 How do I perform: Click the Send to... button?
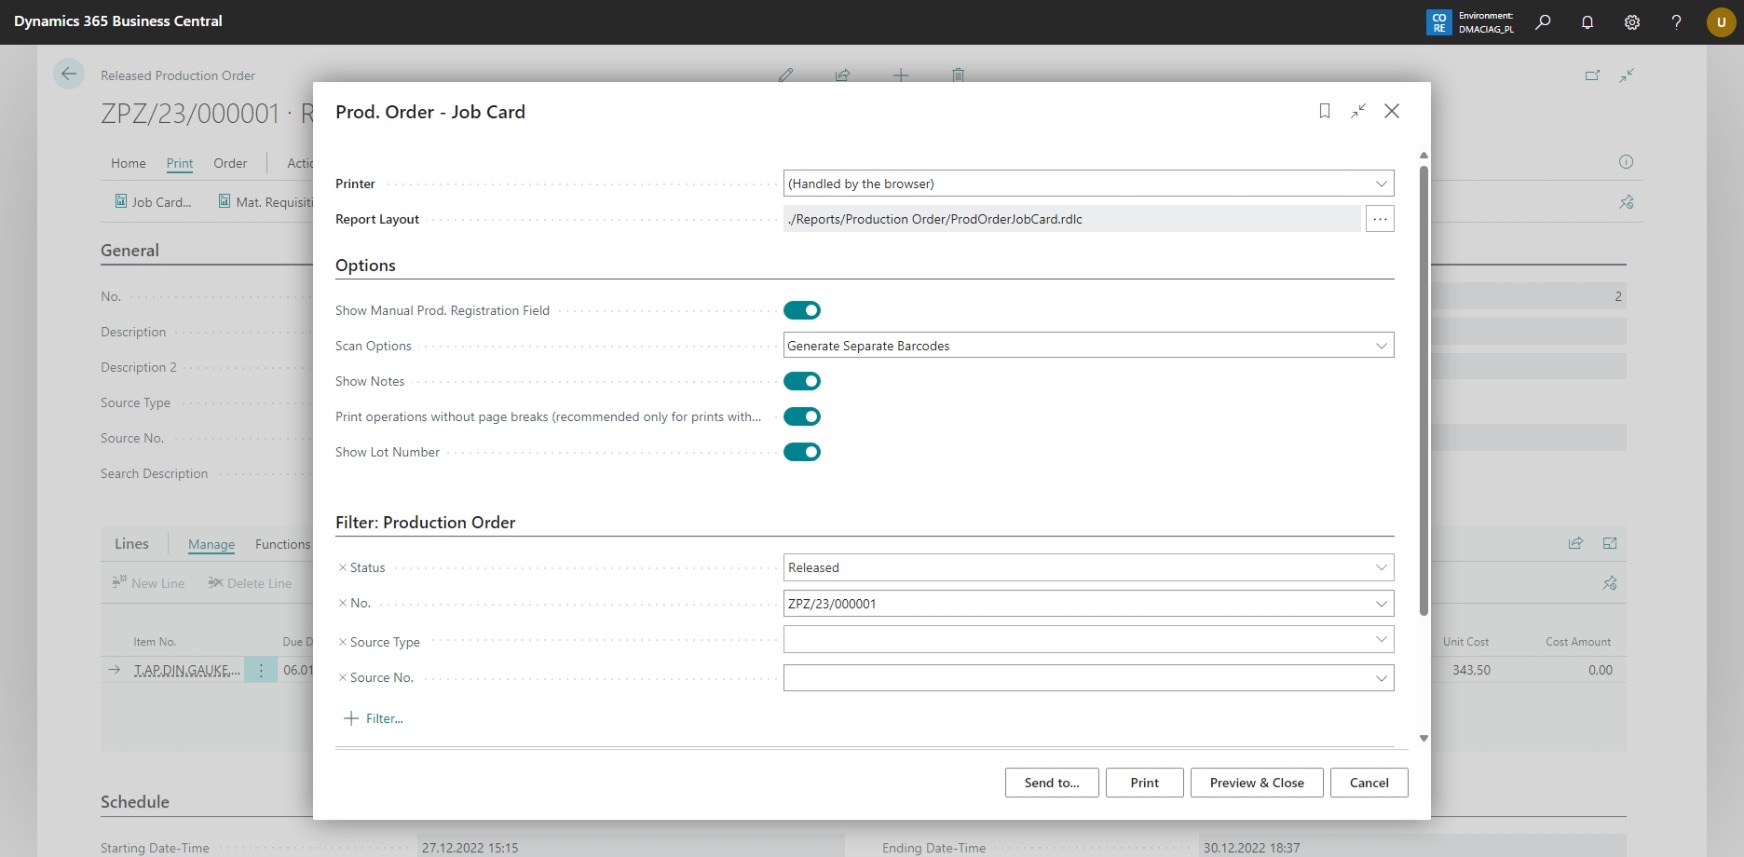point(1052,783)
